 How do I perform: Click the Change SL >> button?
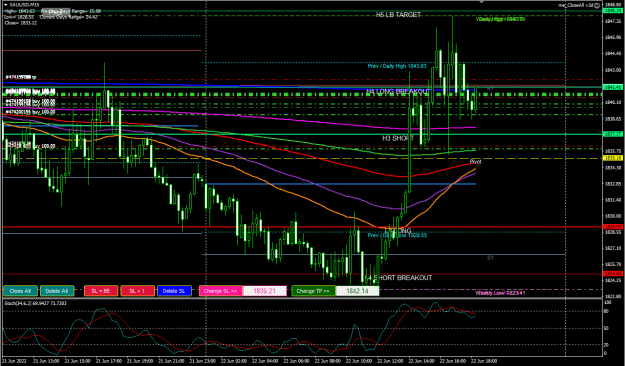coord(220,291)
